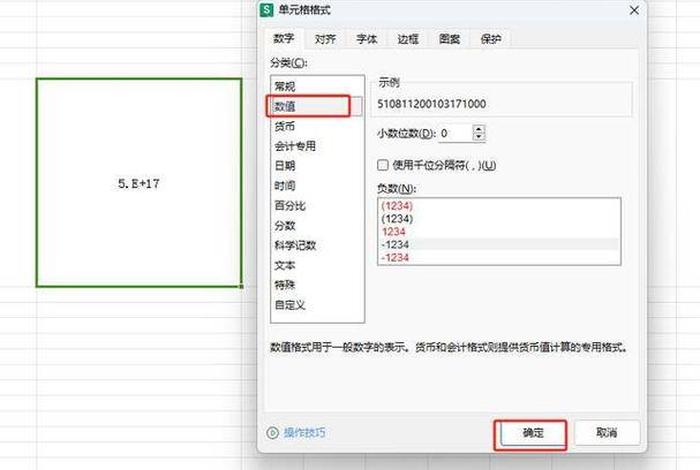700x470 pixels.
Task: Open the 图案 tab
Action: pyautogui.click(x=449, y=39)
